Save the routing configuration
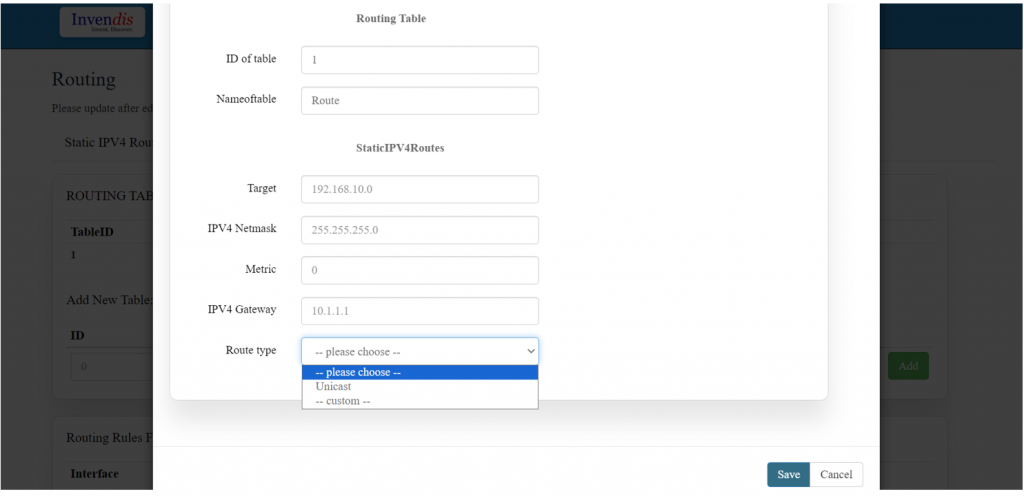 [788, 474]
